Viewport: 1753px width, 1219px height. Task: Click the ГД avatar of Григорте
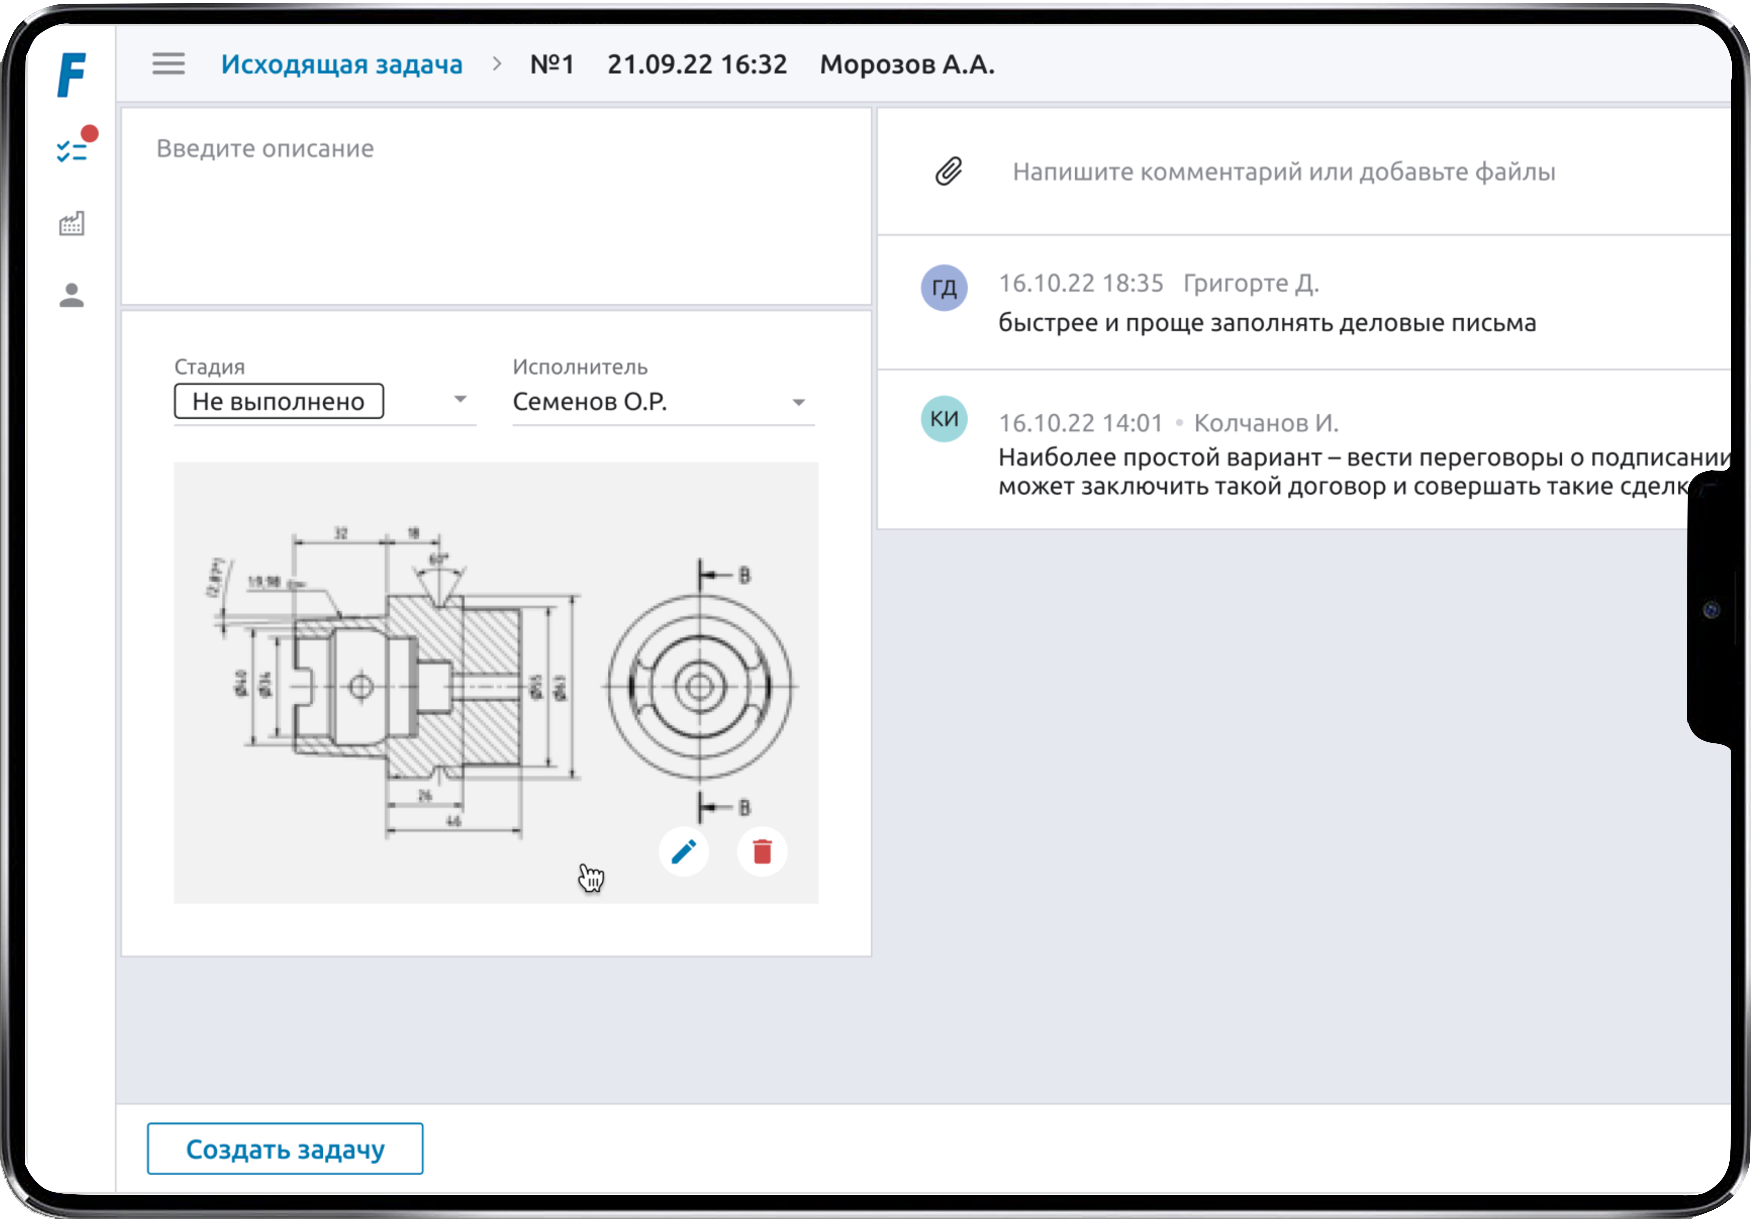943,289
